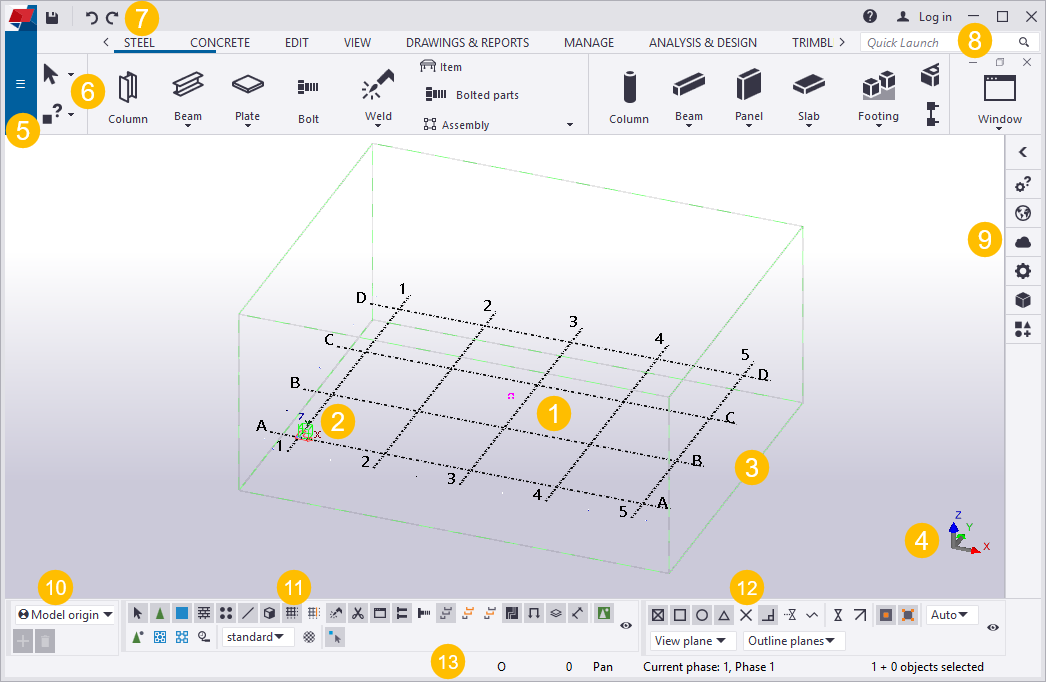Toggle snap to mid points triangle
Screen dimensions: 1046x682
(x=724, y=615)
